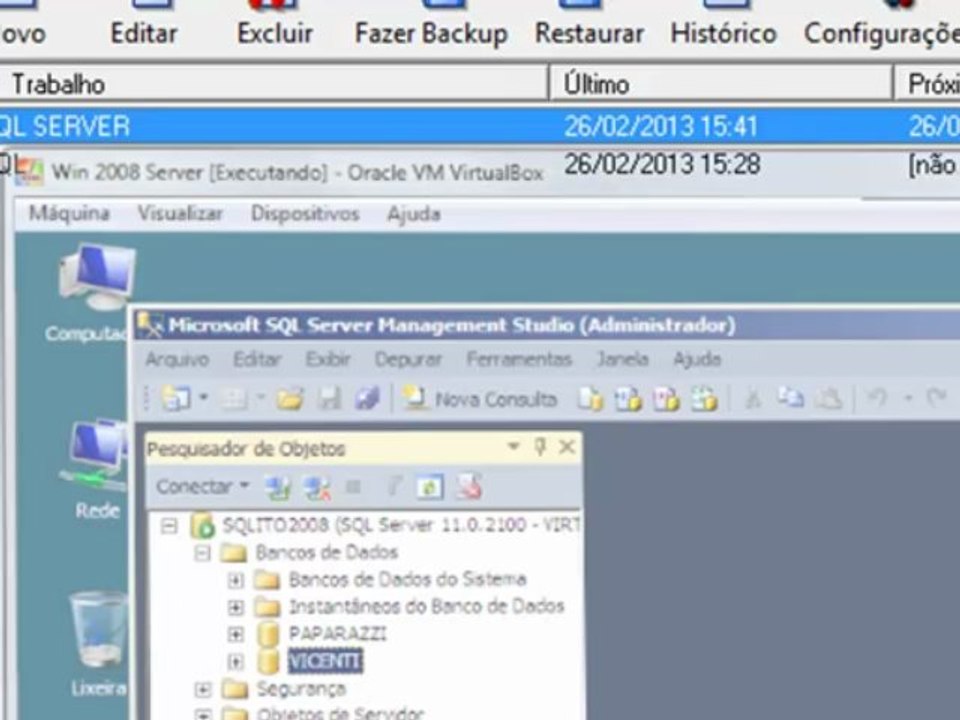Select the Bancos de Dados folder
The image size is (960, 720).
327,552
